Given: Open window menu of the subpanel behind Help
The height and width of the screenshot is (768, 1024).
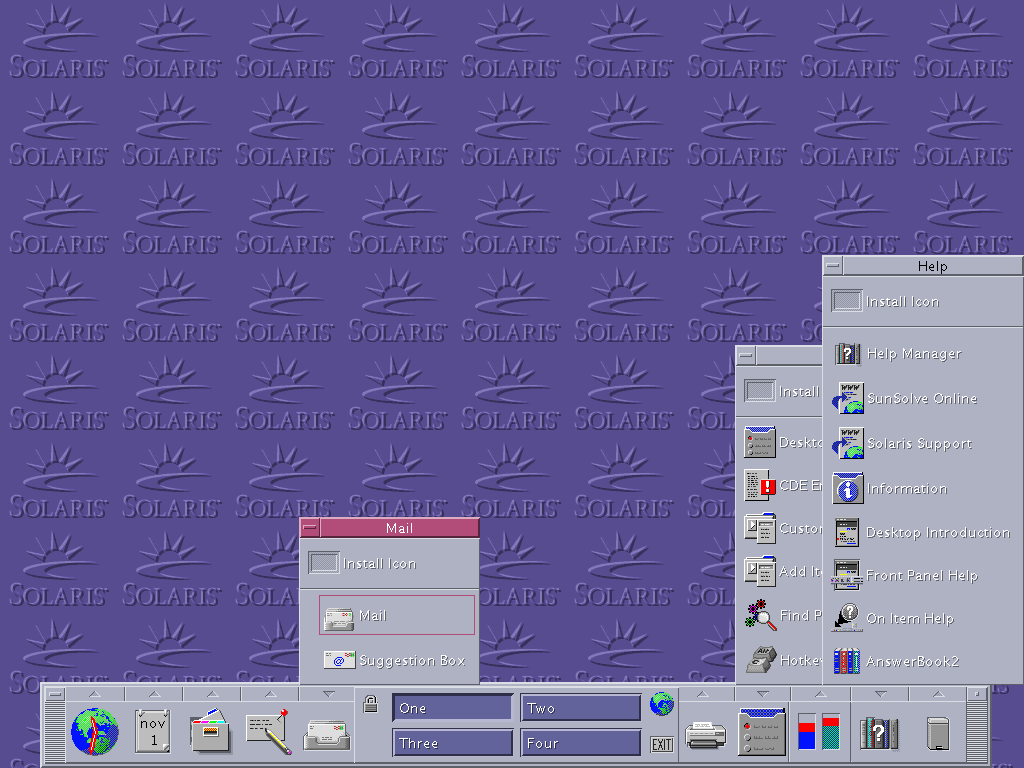Looking at the screenshot, I should (x=746, y=356).
